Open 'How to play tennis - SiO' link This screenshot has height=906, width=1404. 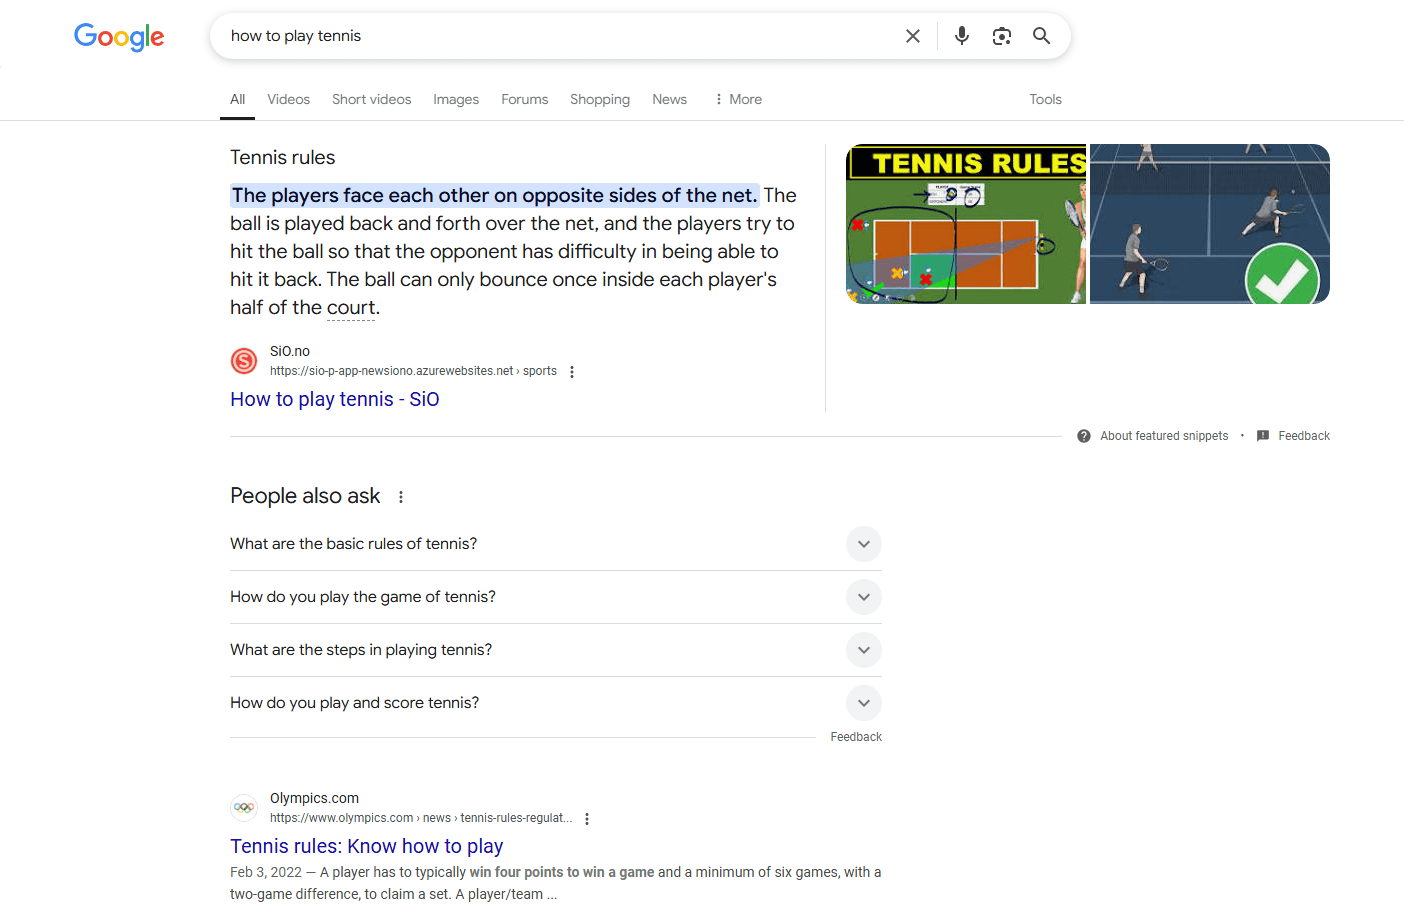(335, 399)
